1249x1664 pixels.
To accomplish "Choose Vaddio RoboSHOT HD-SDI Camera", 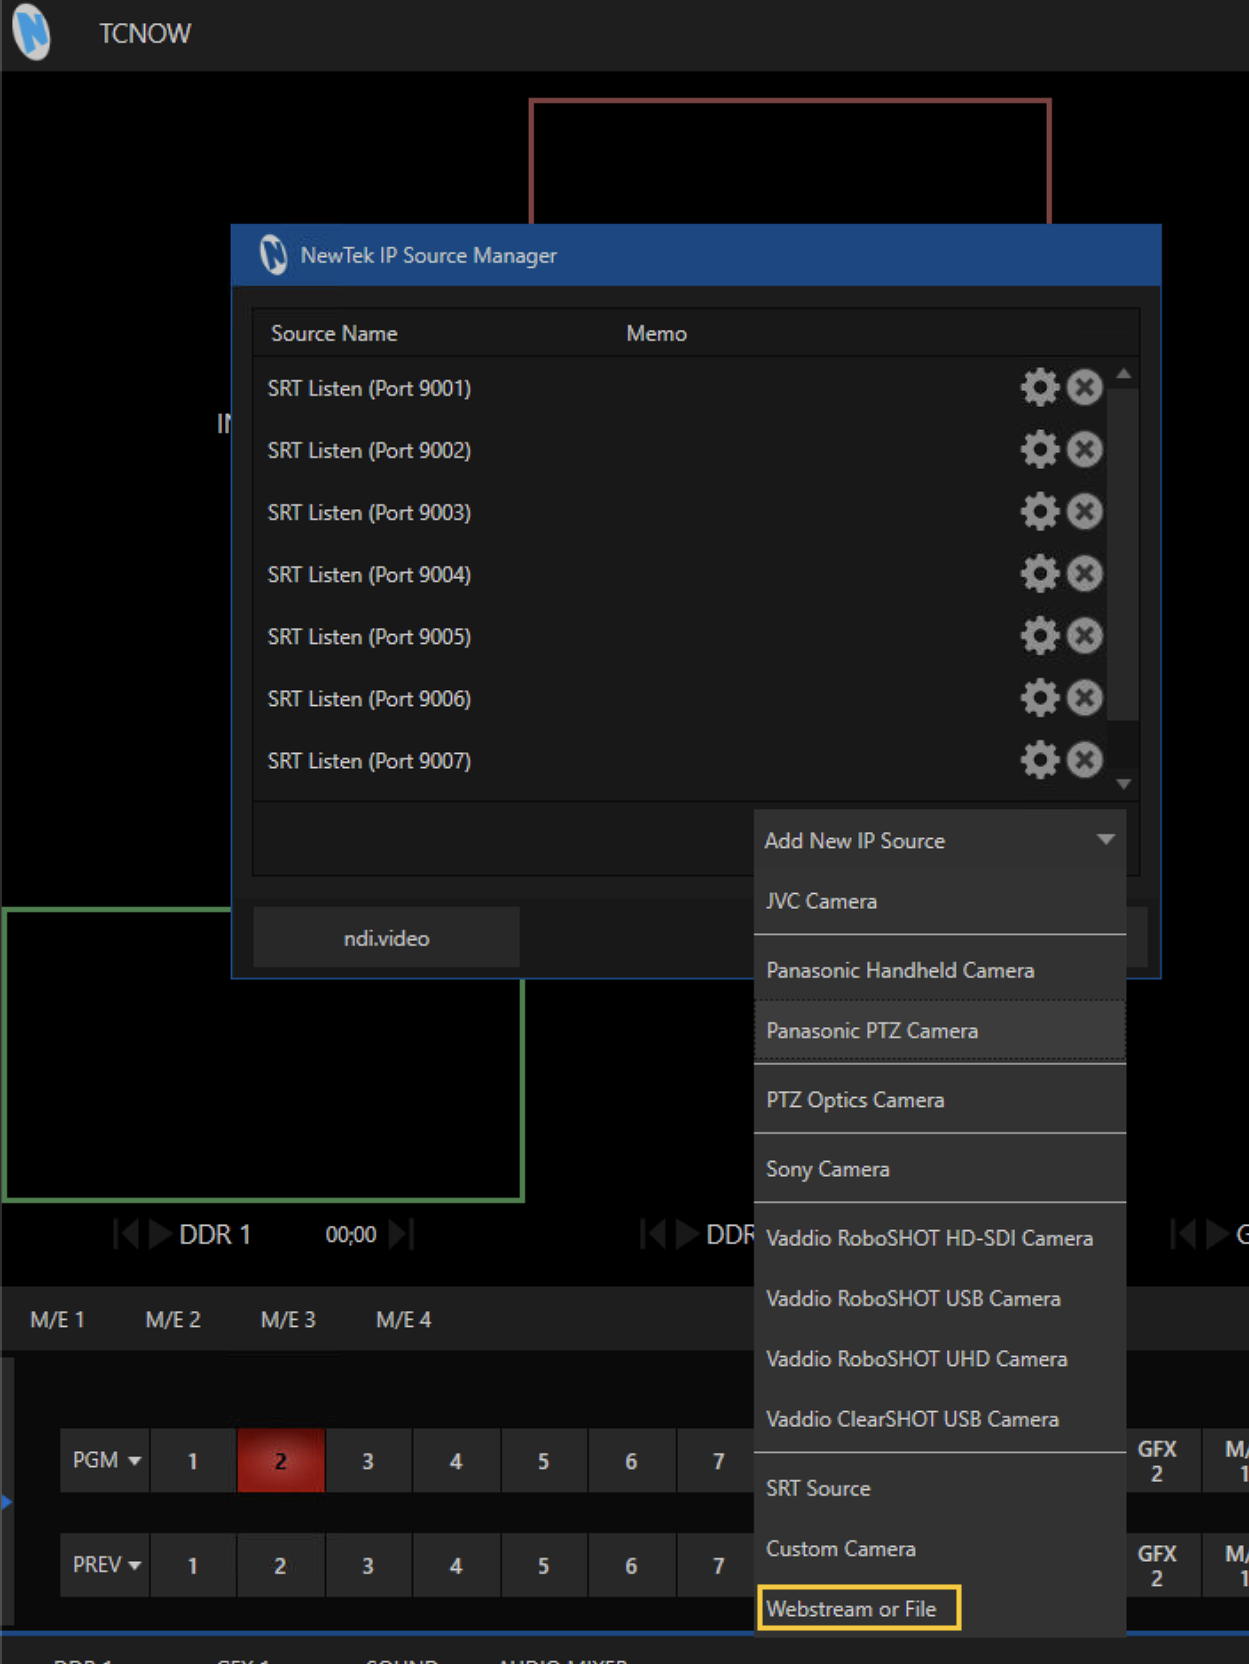I will tap(939, 1237).
